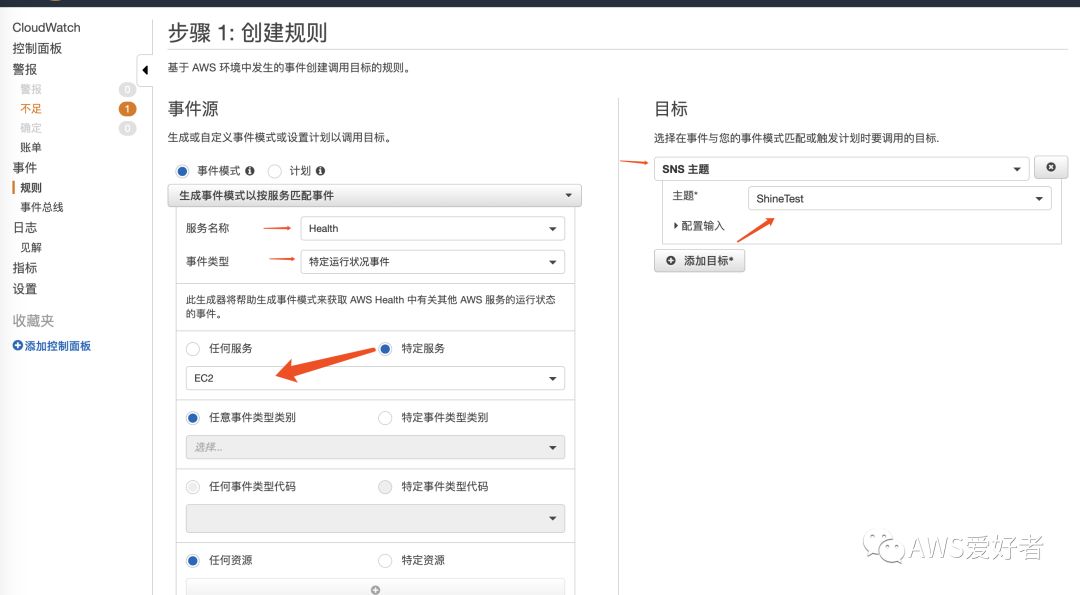The image size is (1080, 595).
Task: Open 见解 in the sidebar
Action: pos(31,247)
